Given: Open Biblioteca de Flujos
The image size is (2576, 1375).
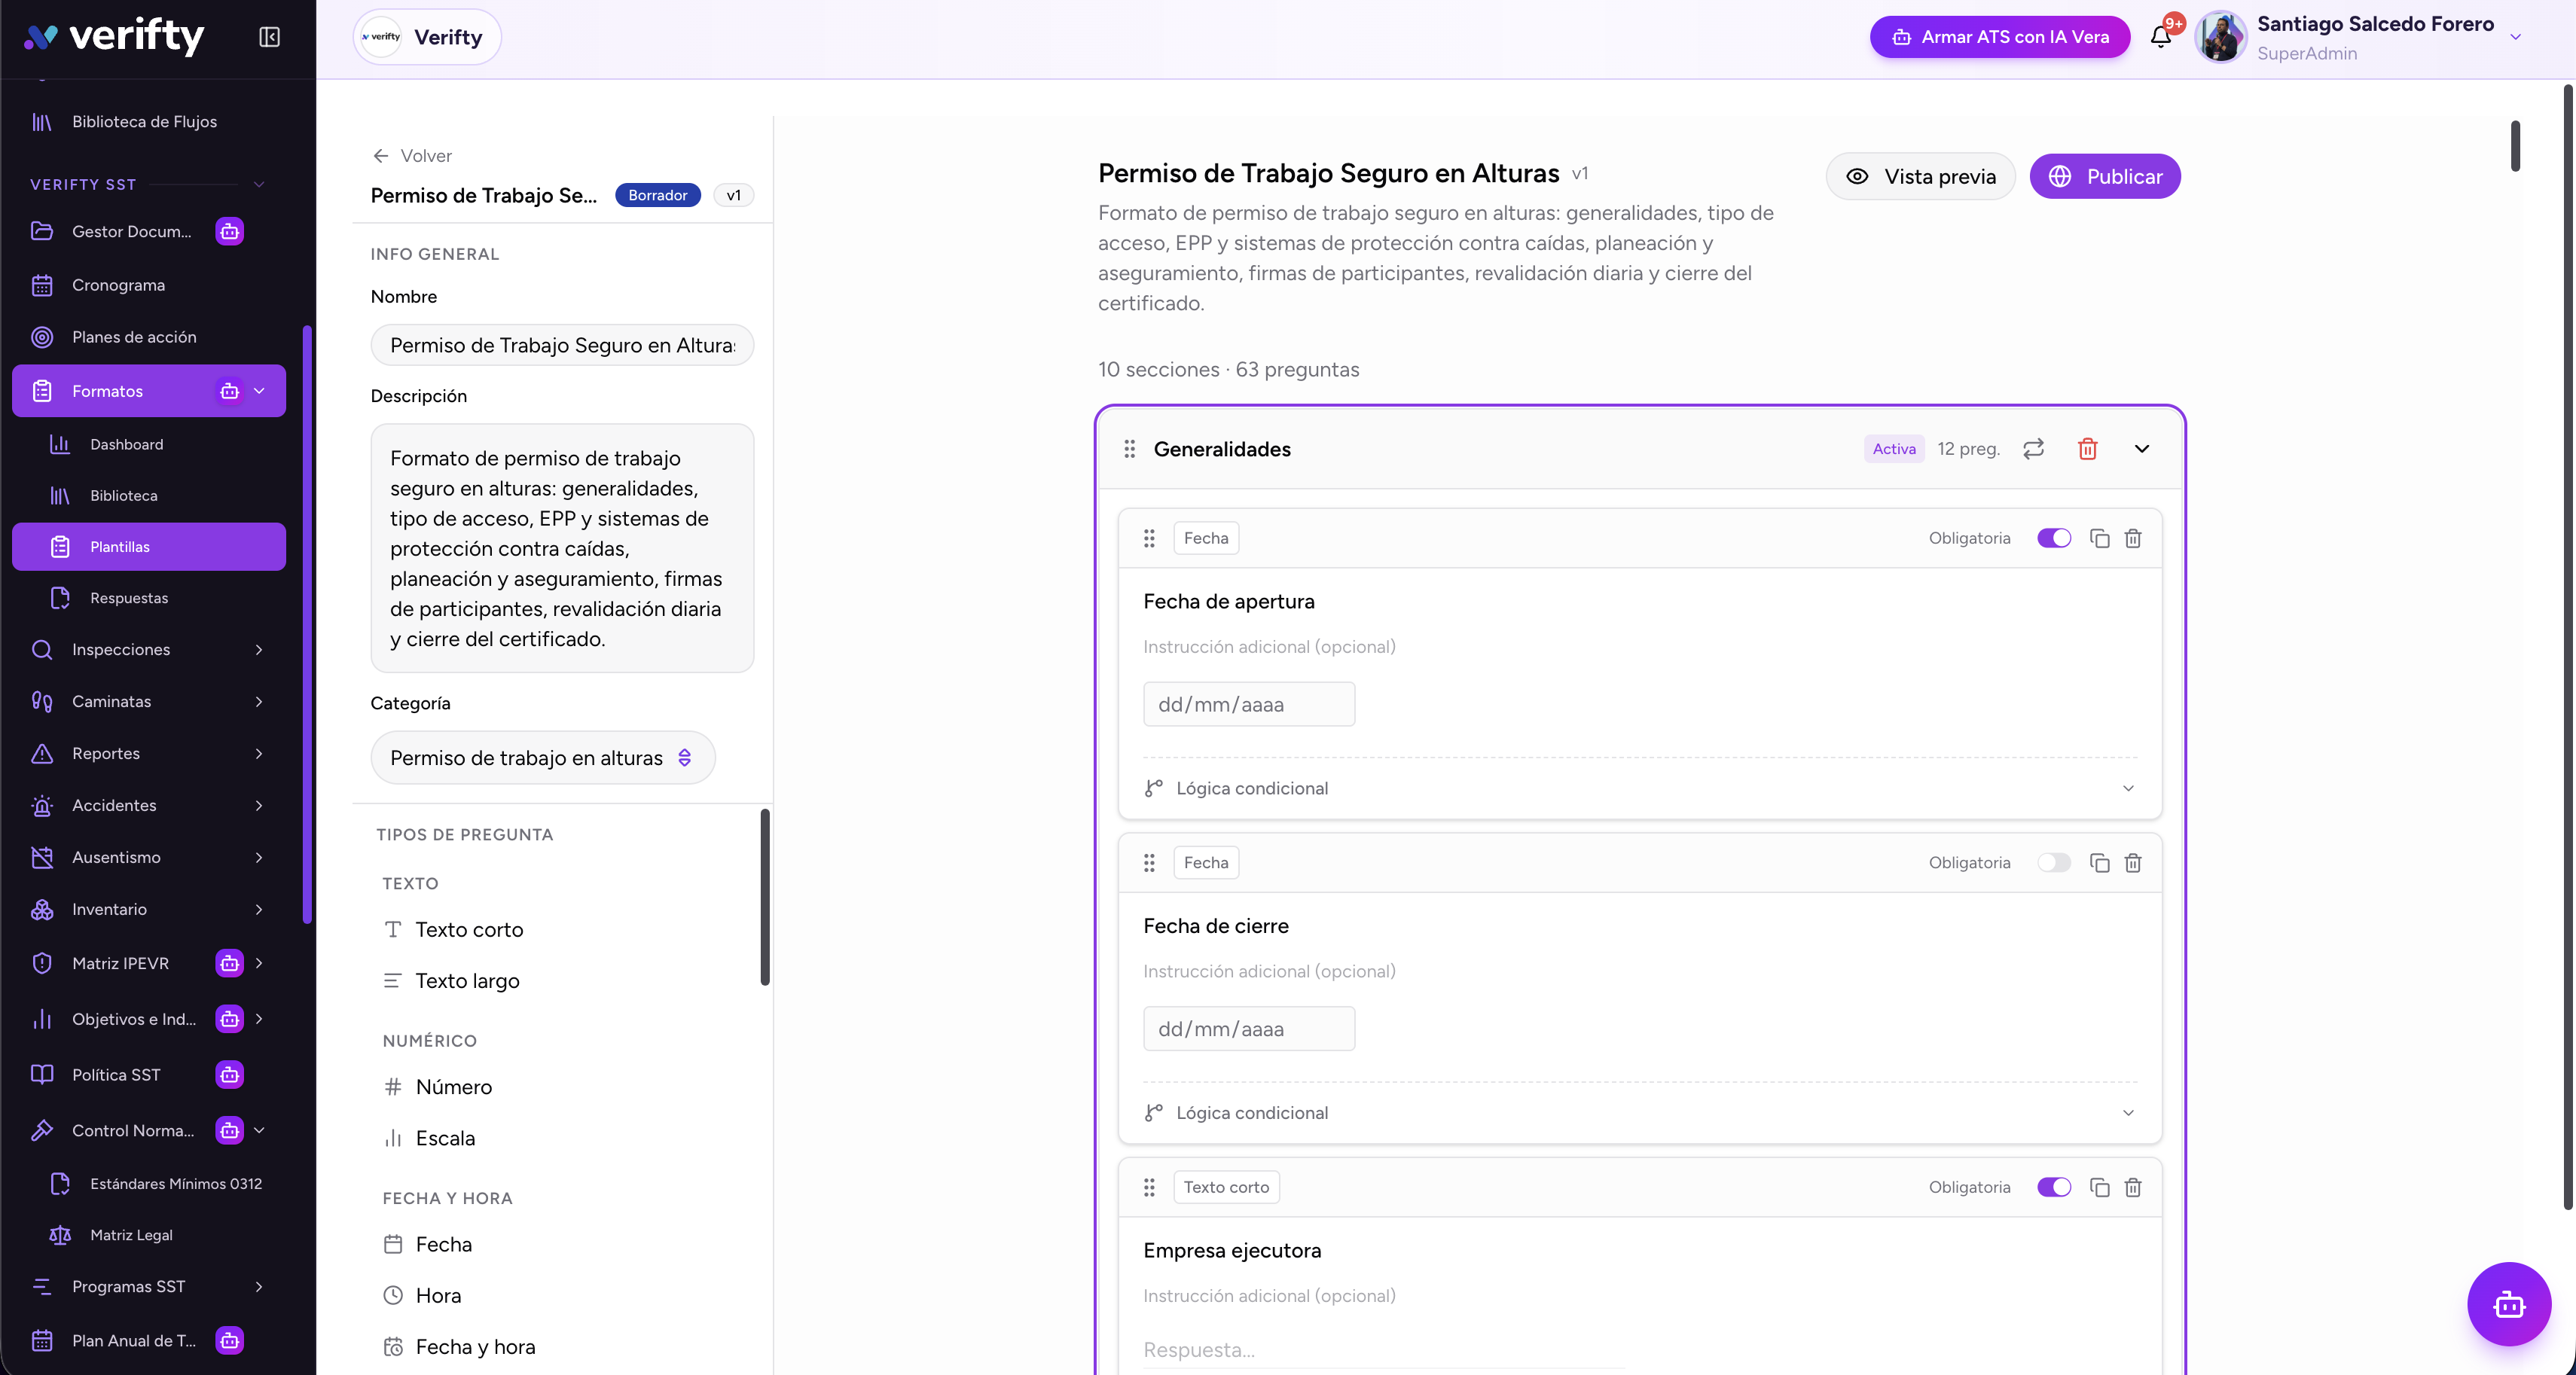Looking at the screenshot, I should [x=149, y=122].
